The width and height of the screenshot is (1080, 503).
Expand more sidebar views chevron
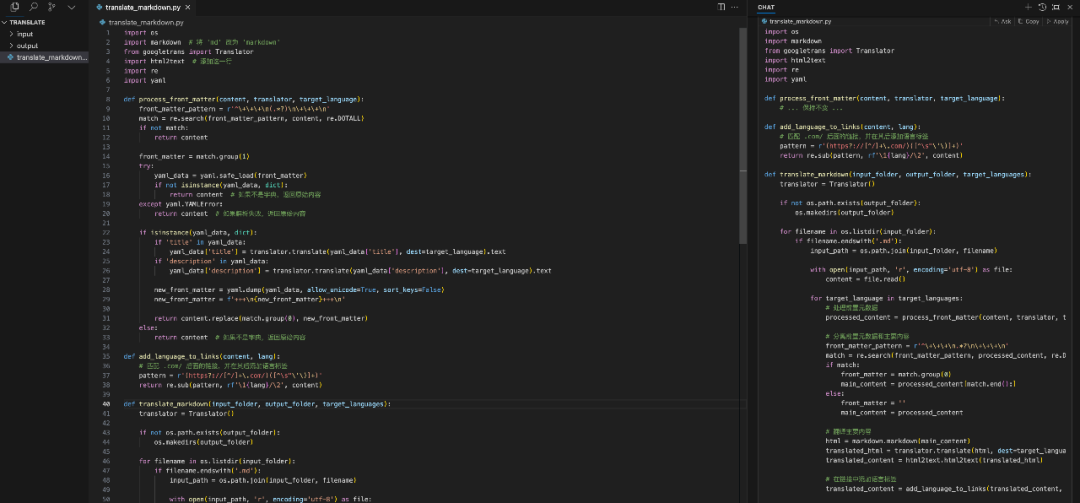[72, 7]
